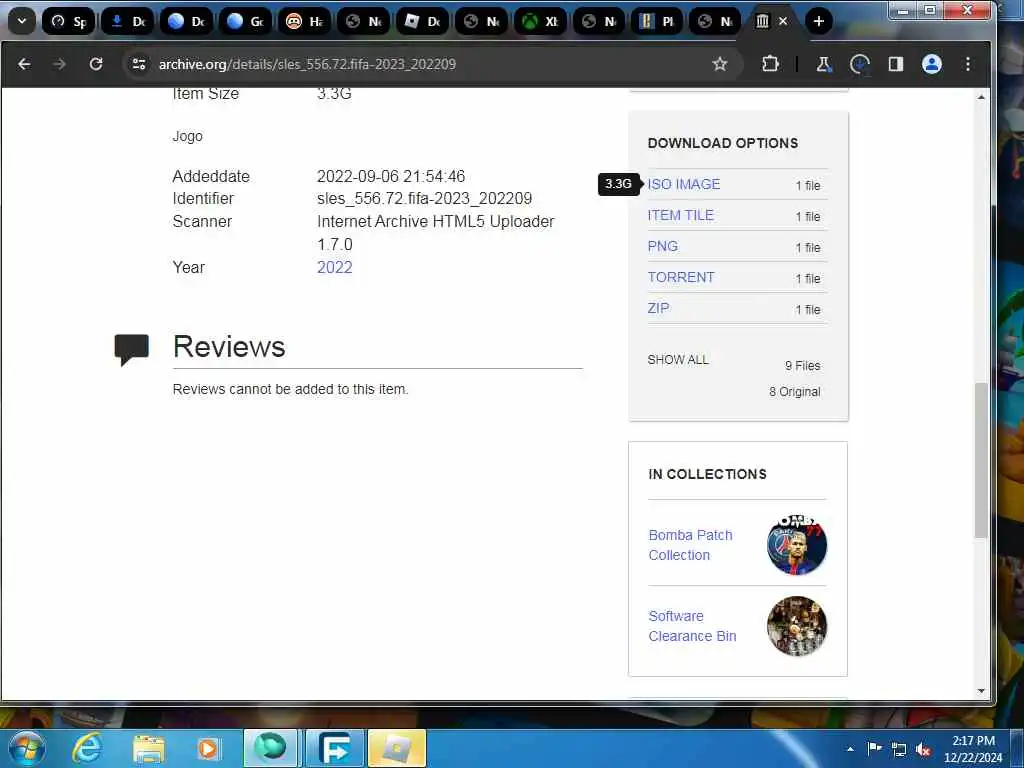This screenshot has width=1024, height=768.
Task: Click the '9 Files' count text
Action: click(x=803, y=366)
